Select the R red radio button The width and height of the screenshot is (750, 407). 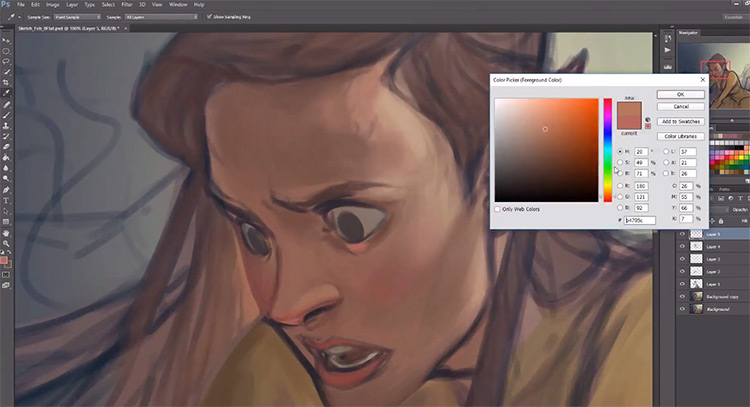click(620, 186)
